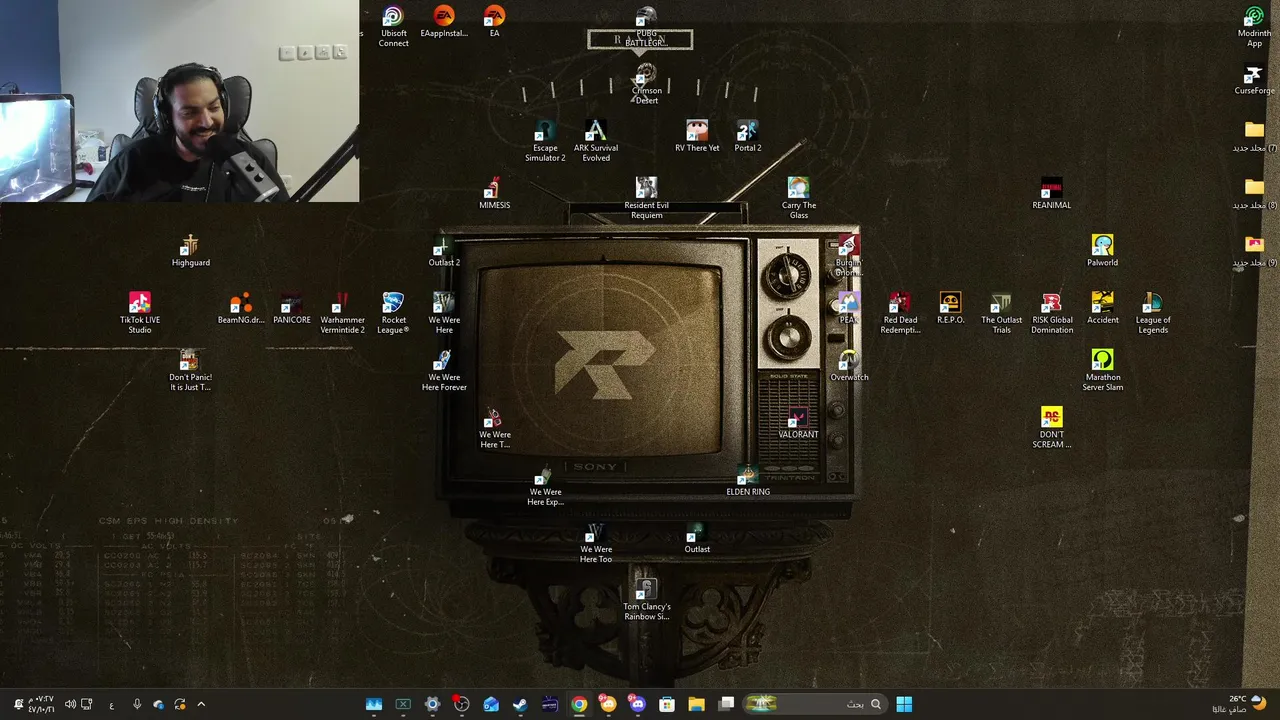1280x720 pixels.
Task: Select the Resident Evil Requiem shortcut
Action: [x=646, y=199]
